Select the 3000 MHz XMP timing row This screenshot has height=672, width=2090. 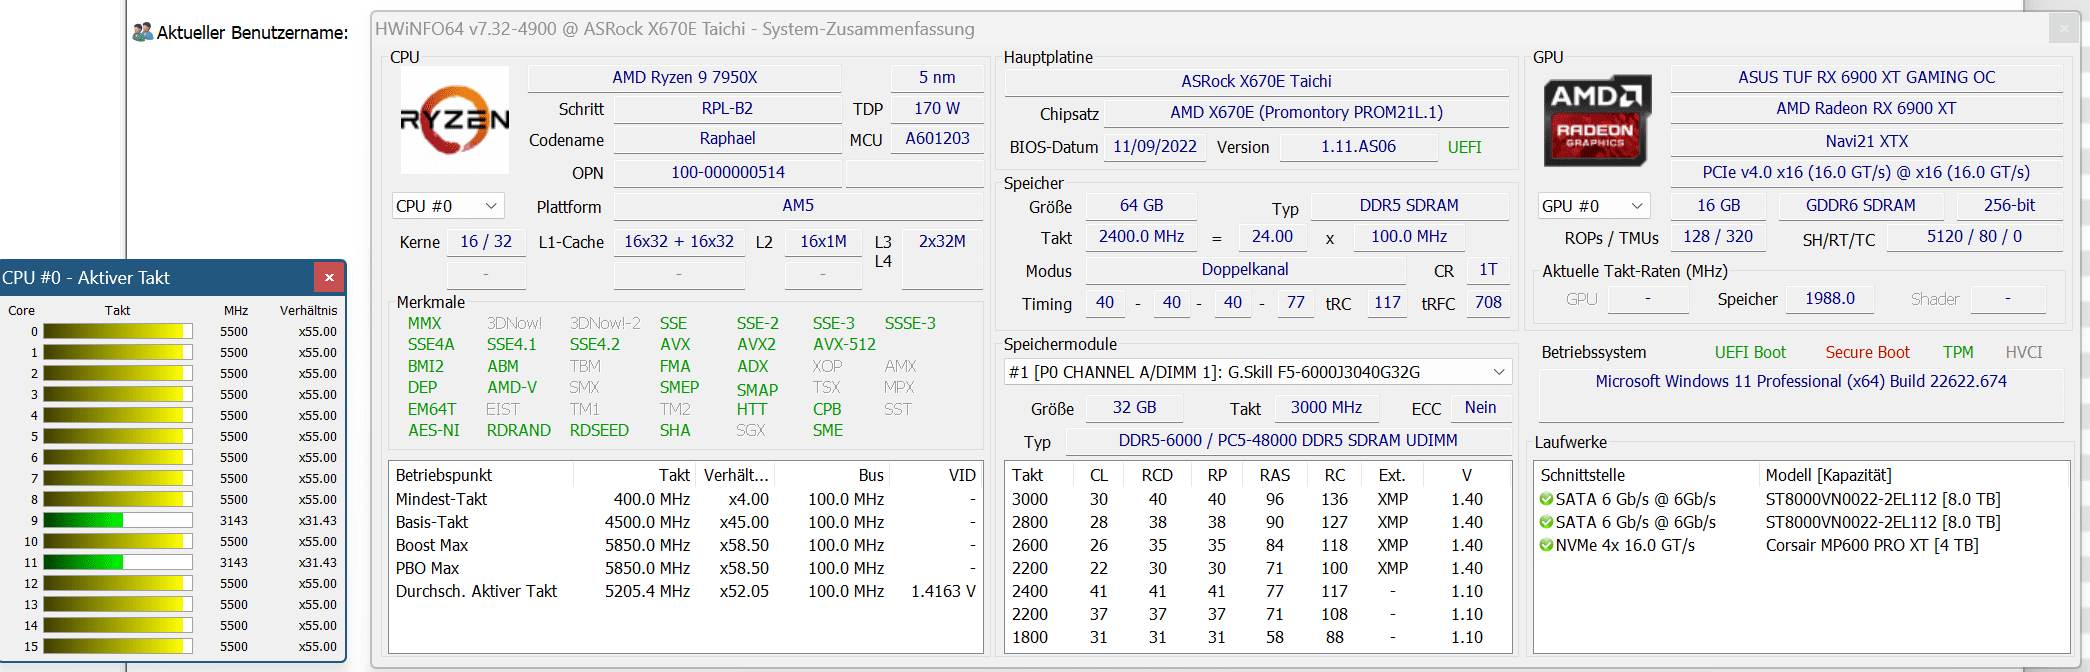(x=1256, y=499)
